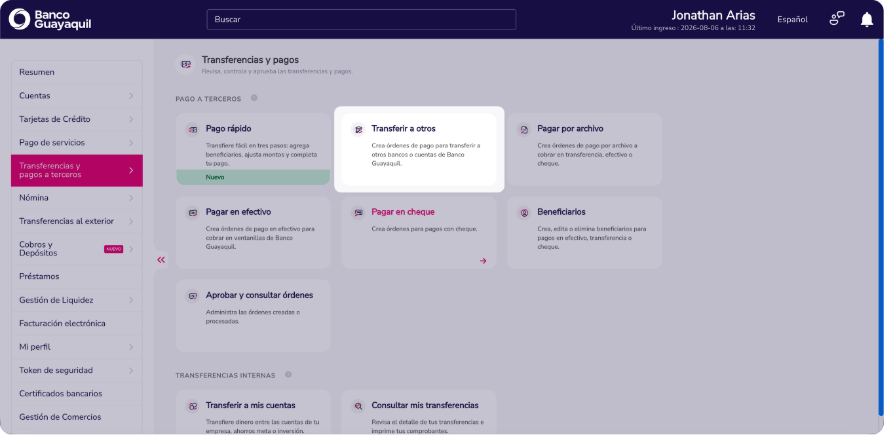This screenshot has height=435, width=885.
Task: Open Facturación electrónica in the sidebar
Action: 77,323
